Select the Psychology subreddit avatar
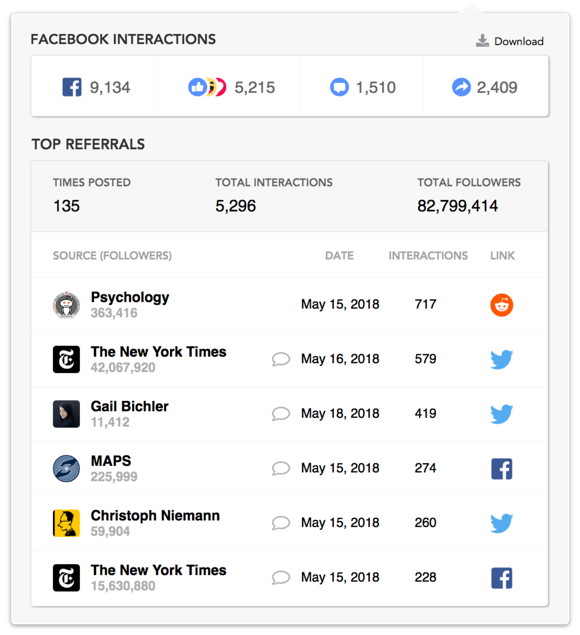 (x=66, y=305)
